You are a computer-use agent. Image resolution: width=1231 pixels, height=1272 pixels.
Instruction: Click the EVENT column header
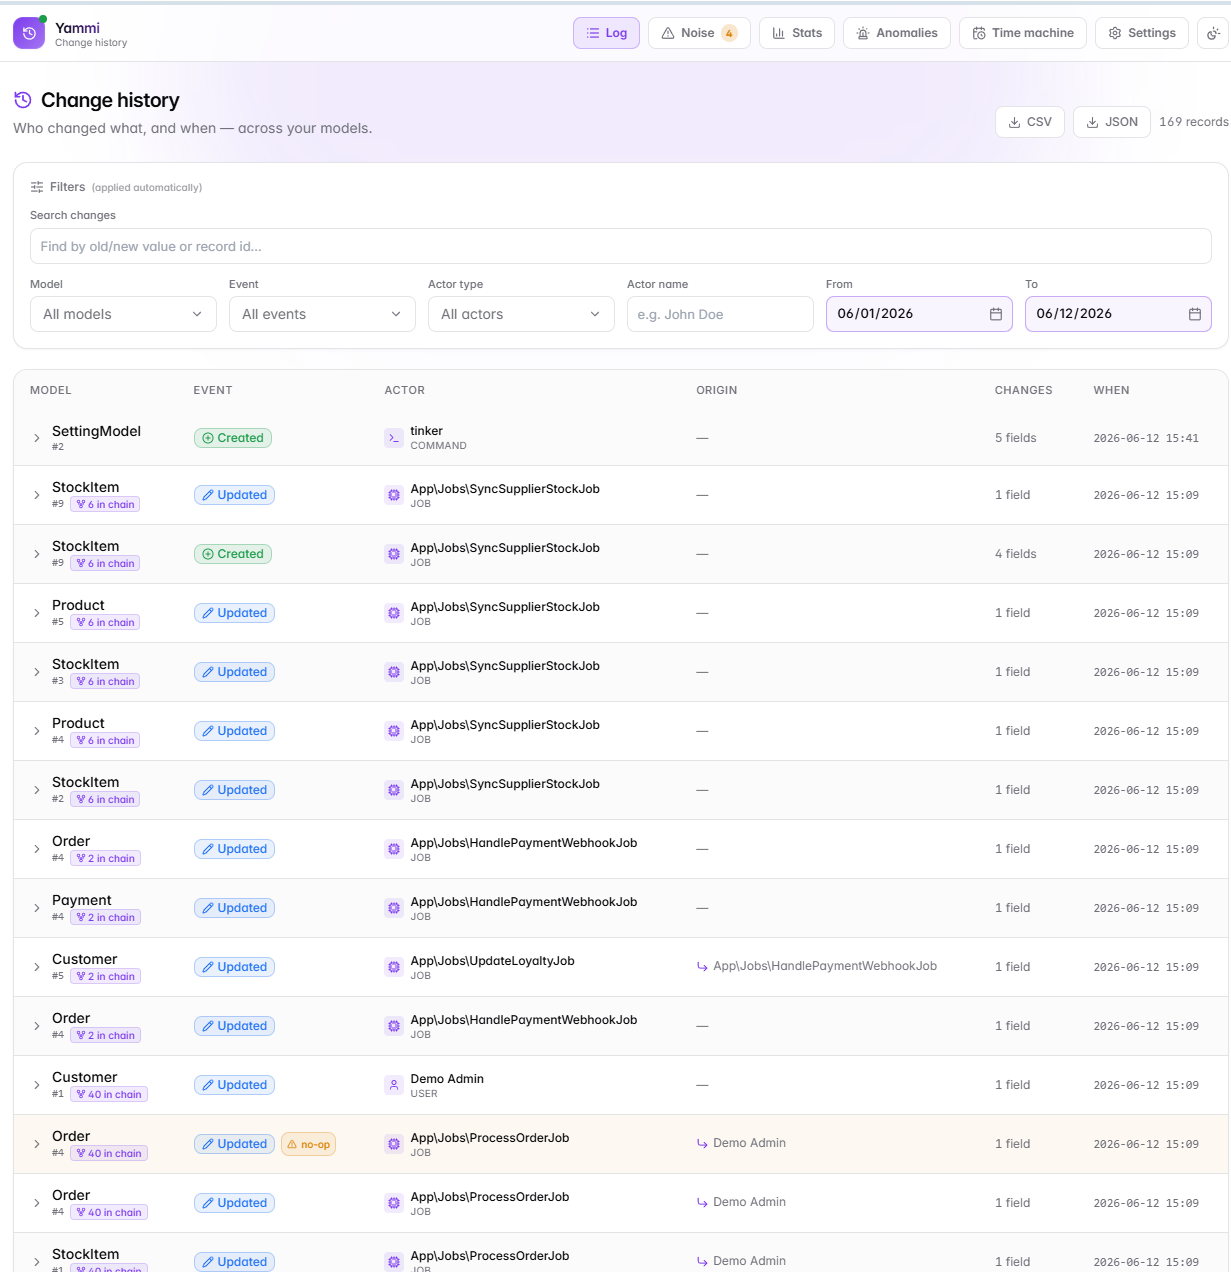pyautogui.click(x=213, y=390)
